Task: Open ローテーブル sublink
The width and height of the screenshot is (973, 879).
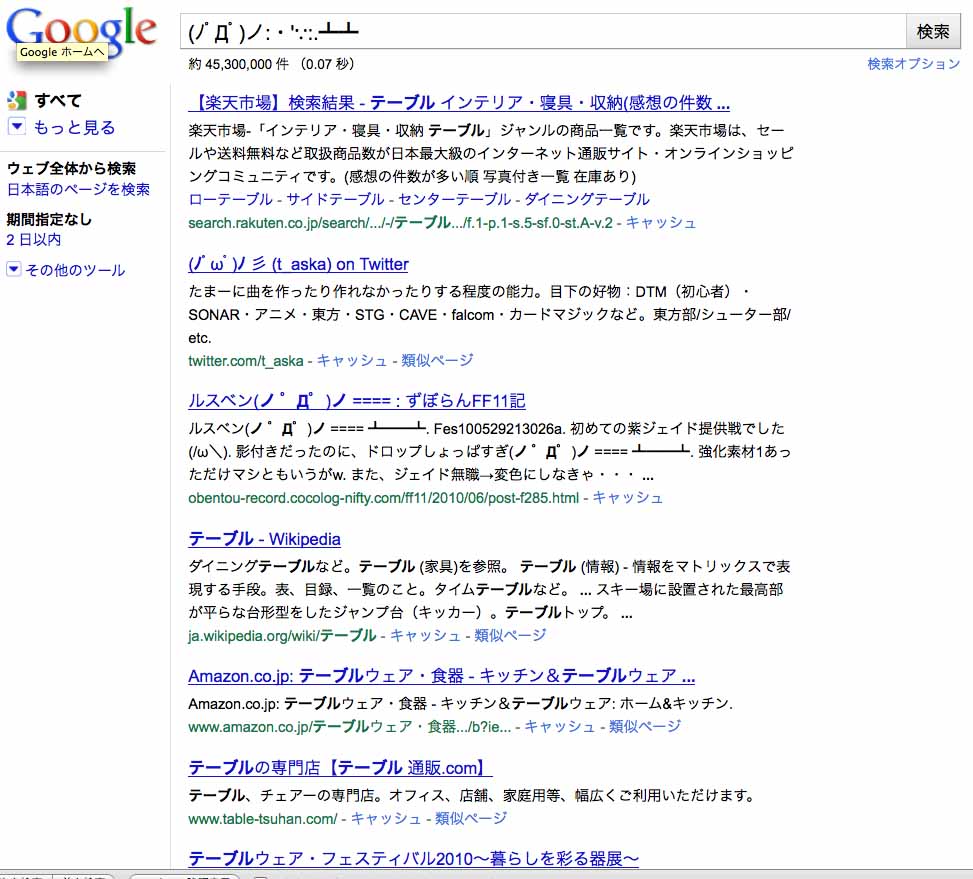Action: (x=230, y=199)
